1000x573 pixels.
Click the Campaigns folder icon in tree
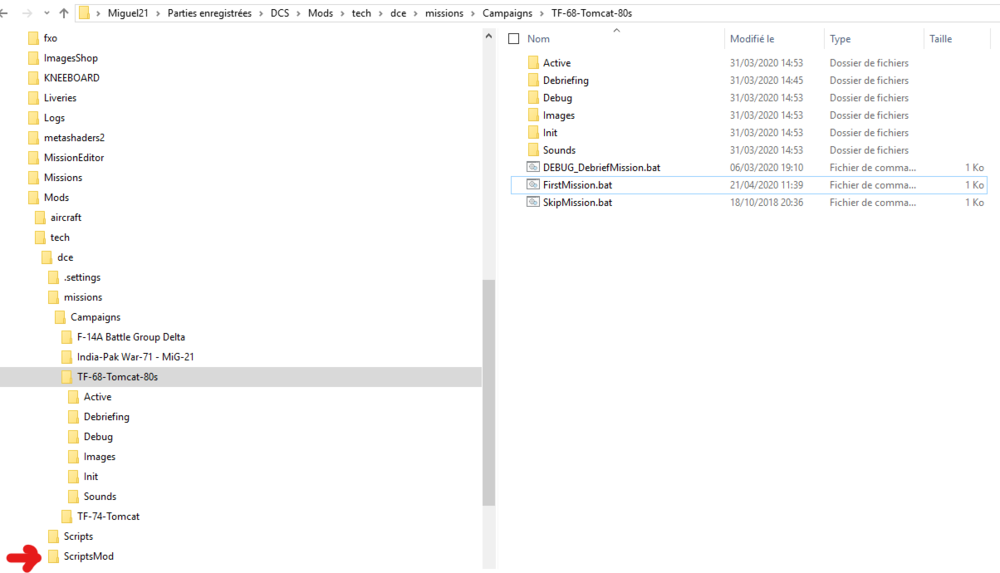pyautogui.click(x=60, y=317)
